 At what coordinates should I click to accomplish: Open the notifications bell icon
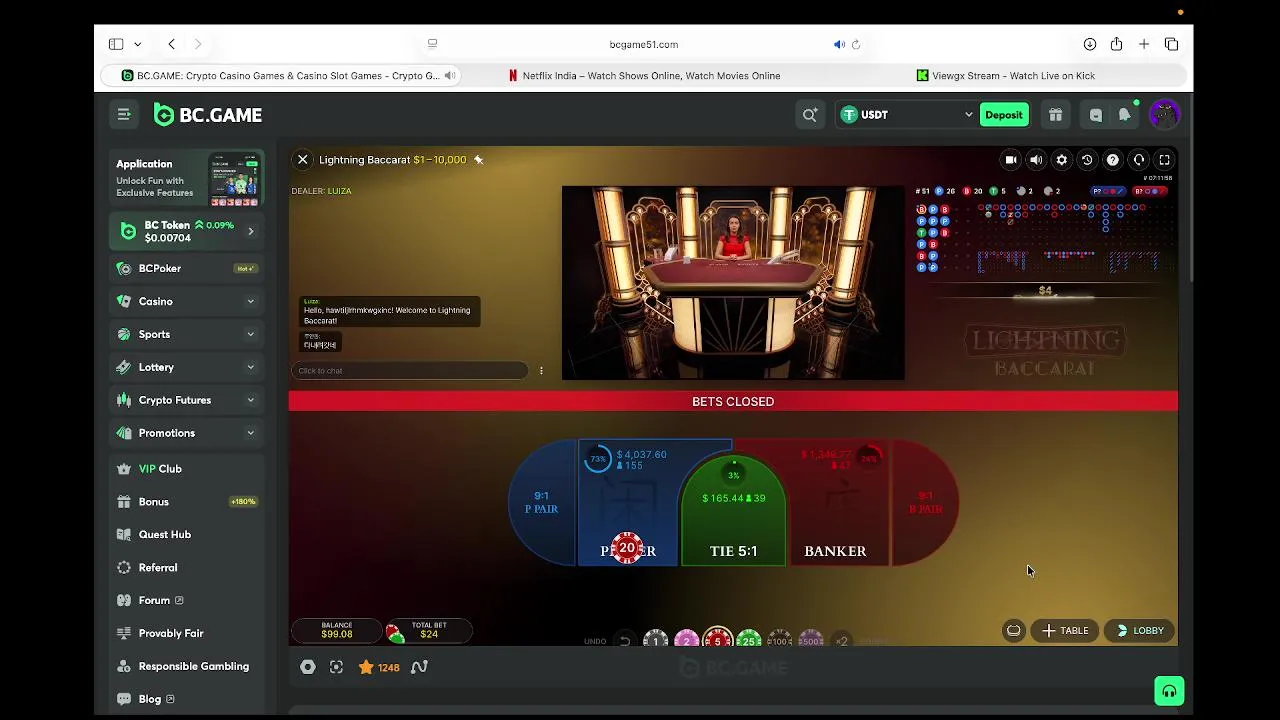[1125, 115]
